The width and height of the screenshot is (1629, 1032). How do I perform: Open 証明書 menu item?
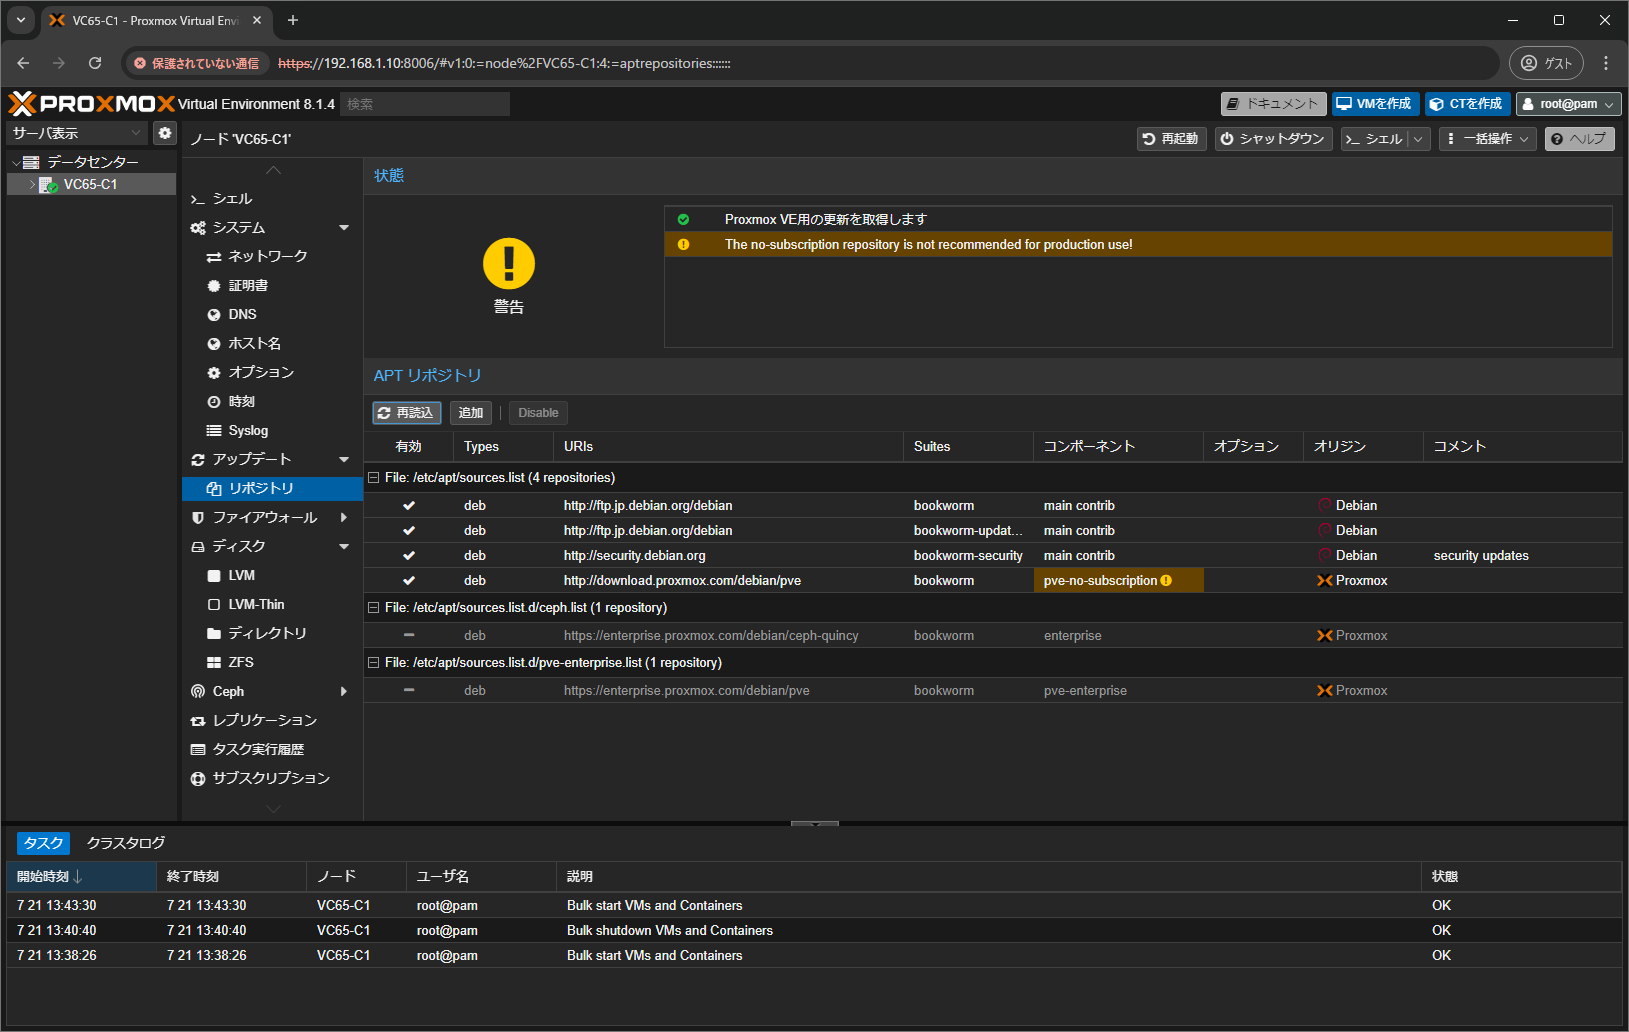click(248, 285)
